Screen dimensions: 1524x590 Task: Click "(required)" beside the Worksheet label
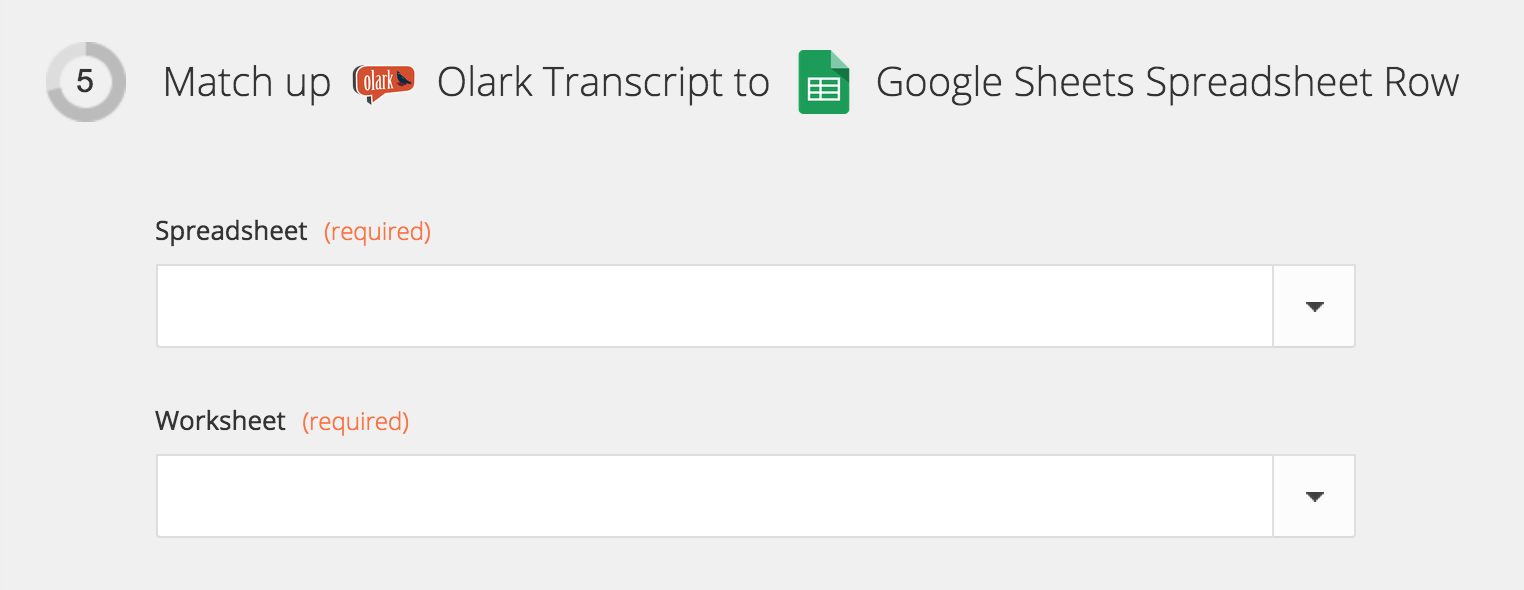[356, 422]
